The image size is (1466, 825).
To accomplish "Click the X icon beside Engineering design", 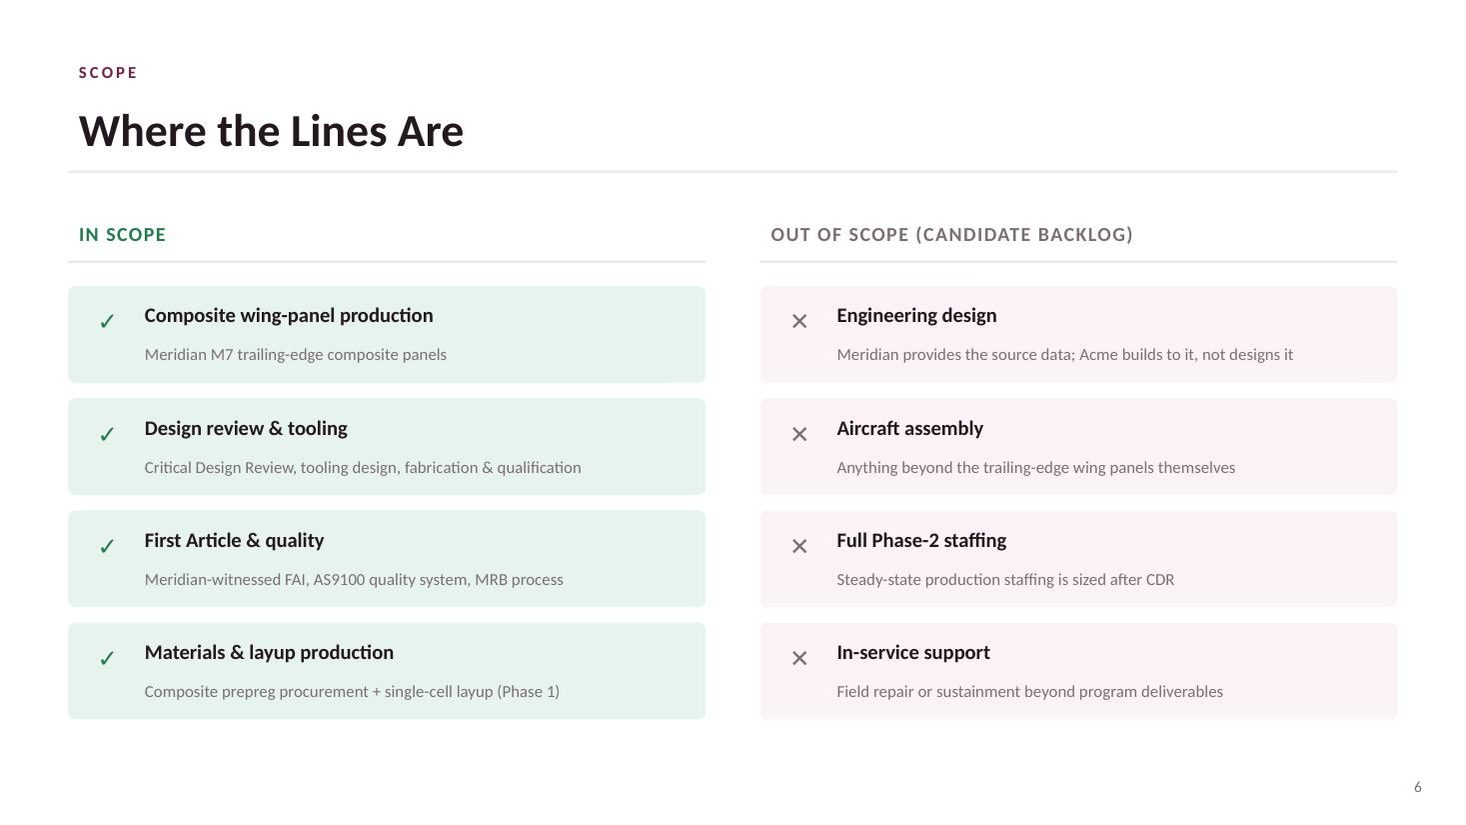I will tap(799, 321).
